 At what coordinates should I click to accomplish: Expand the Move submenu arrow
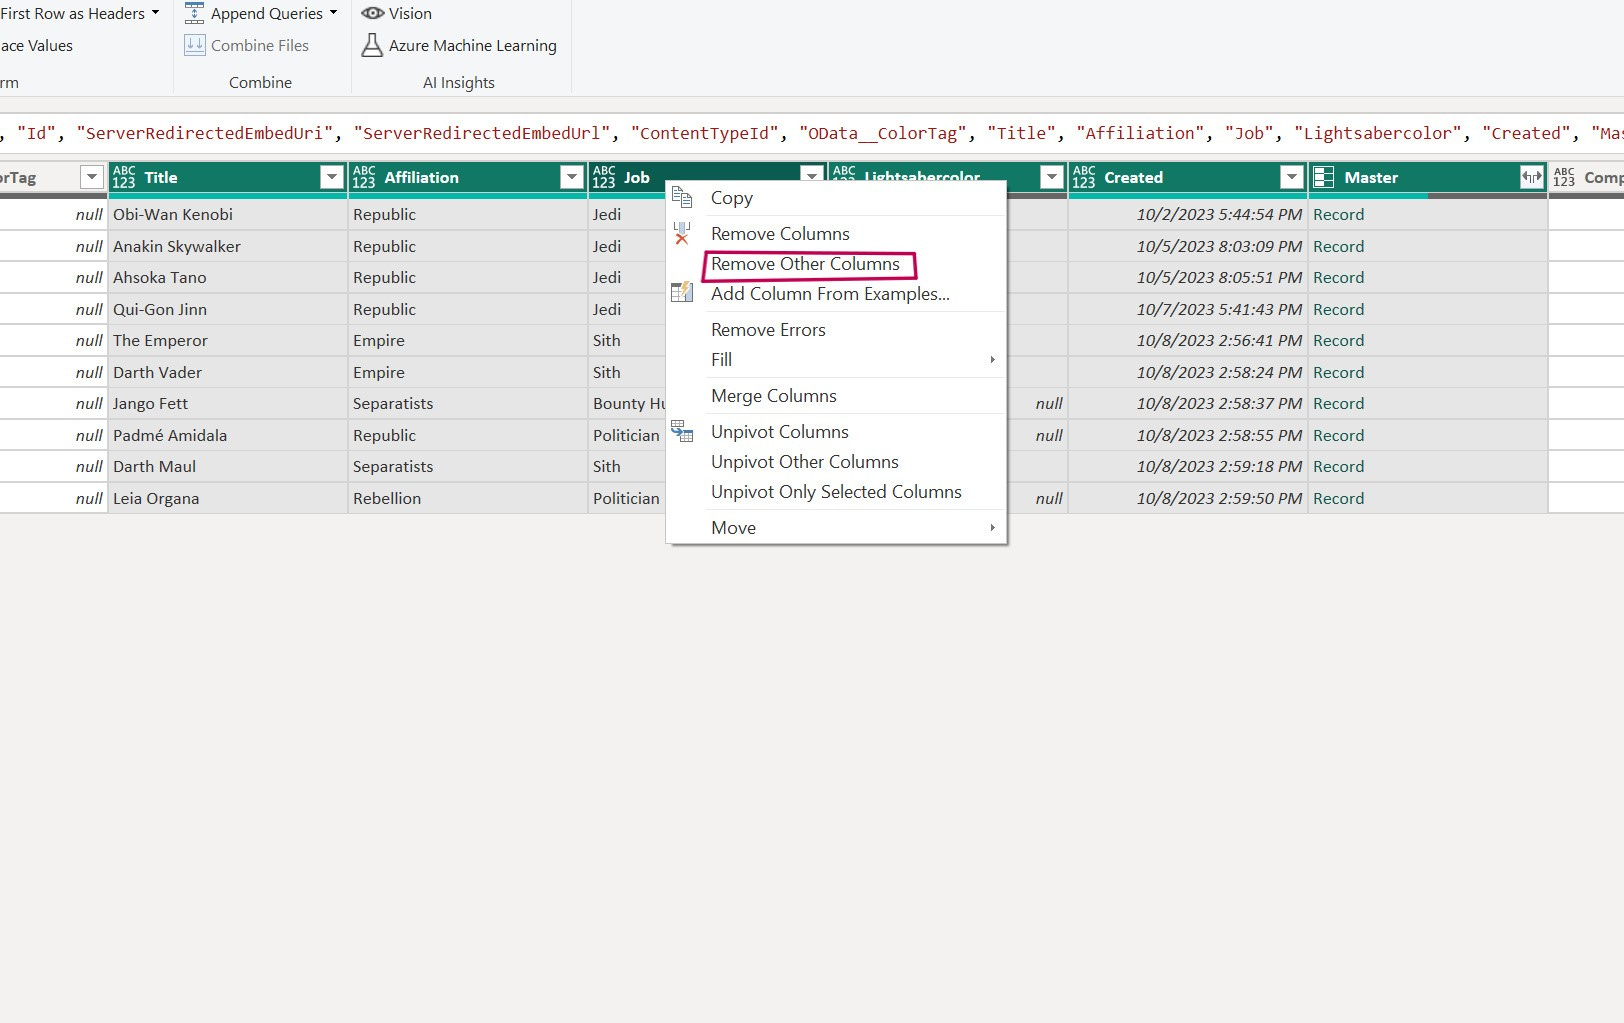pyautogui.click(x=992, y=527)
